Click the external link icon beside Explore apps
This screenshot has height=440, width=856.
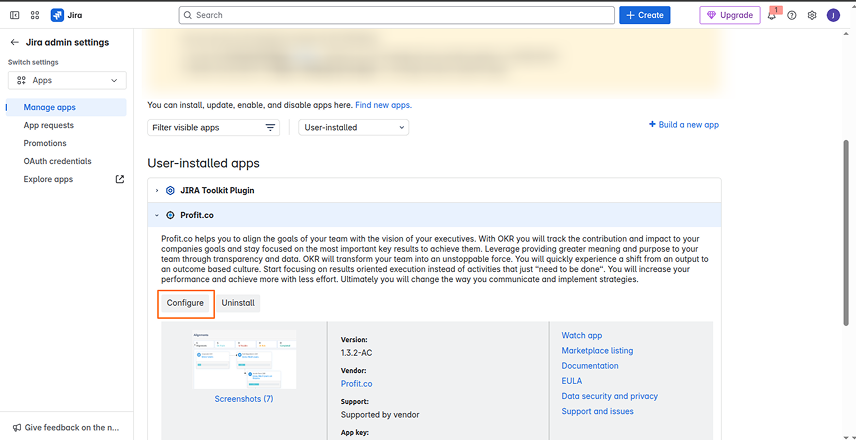(120, 179)
